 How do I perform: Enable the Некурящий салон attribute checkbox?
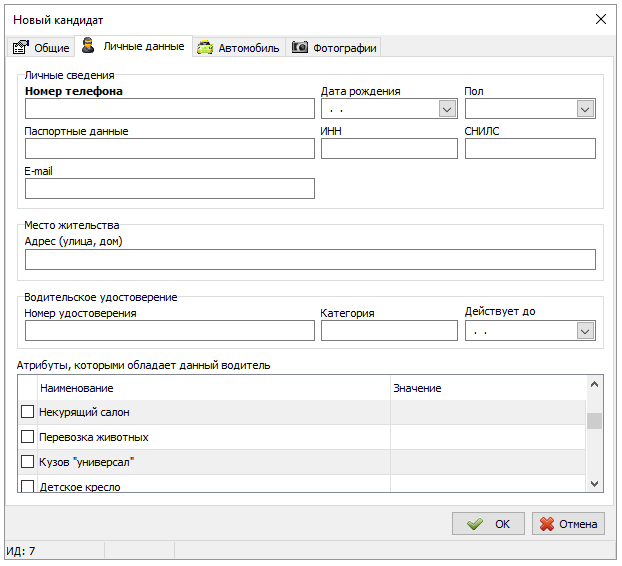click(27, 412)
